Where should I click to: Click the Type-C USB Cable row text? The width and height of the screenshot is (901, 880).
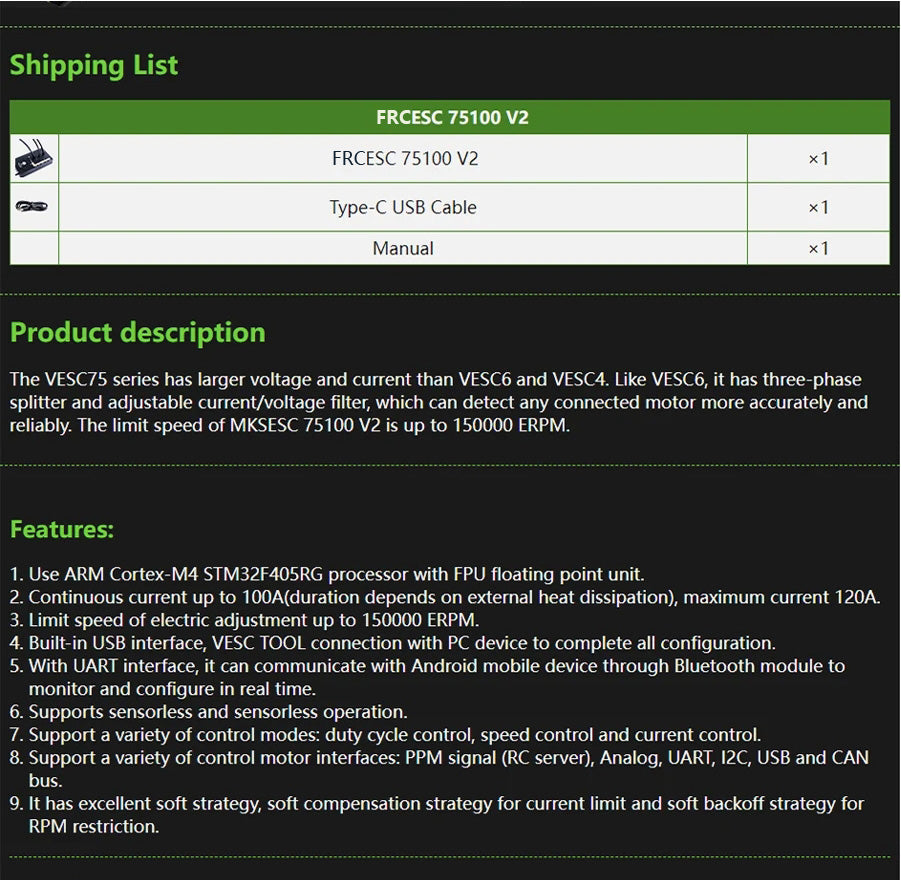pos(403,207)
